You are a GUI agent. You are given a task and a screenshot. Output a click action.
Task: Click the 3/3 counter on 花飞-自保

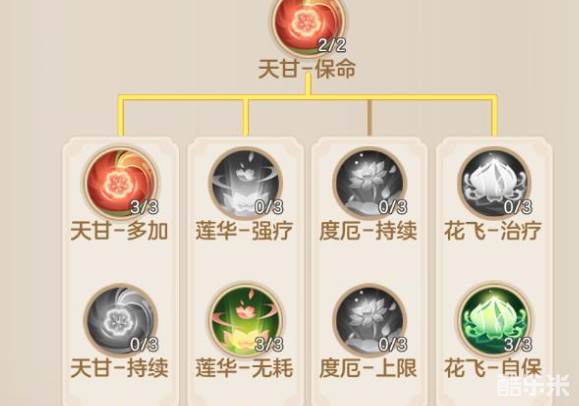pos(518,344)
